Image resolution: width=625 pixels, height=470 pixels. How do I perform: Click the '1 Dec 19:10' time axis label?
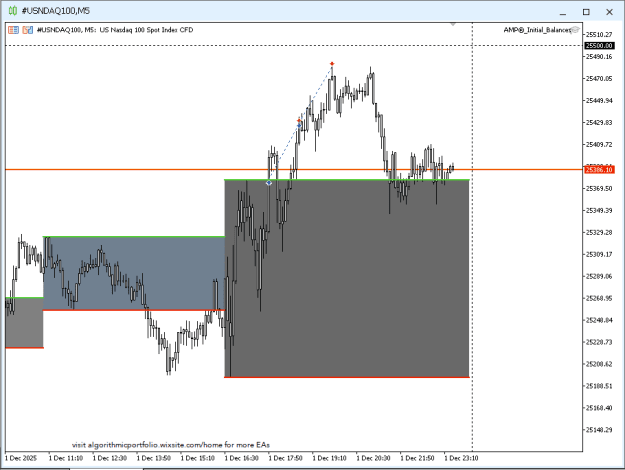click(x=330, y=458)
